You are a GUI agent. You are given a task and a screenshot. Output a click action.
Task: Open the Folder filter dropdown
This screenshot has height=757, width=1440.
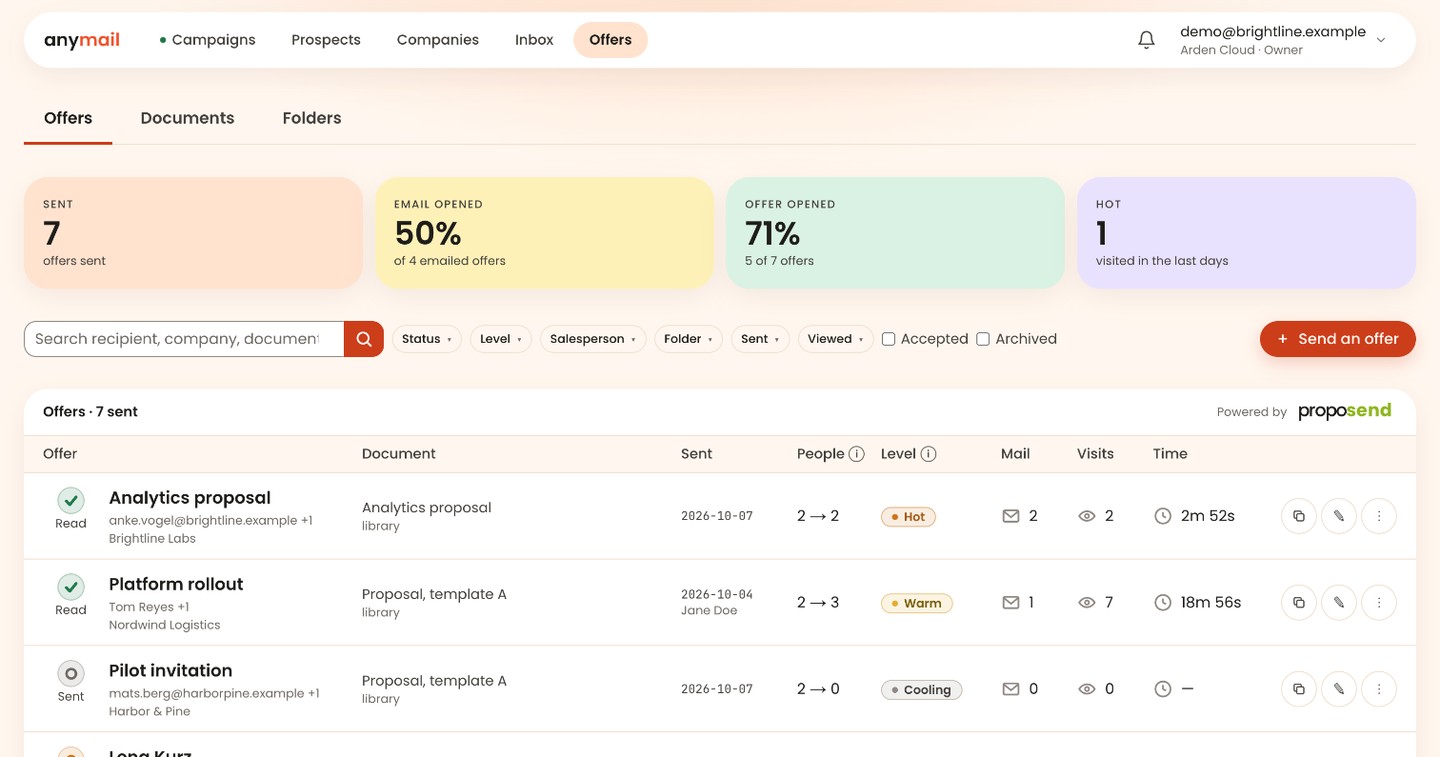tap(688, 339)
